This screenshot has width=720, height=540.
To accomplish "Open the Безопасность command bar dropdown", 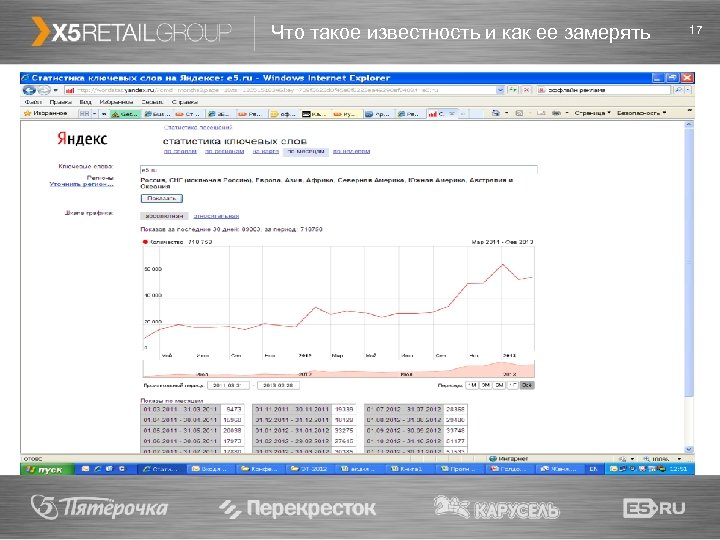I will coord(641,113).
